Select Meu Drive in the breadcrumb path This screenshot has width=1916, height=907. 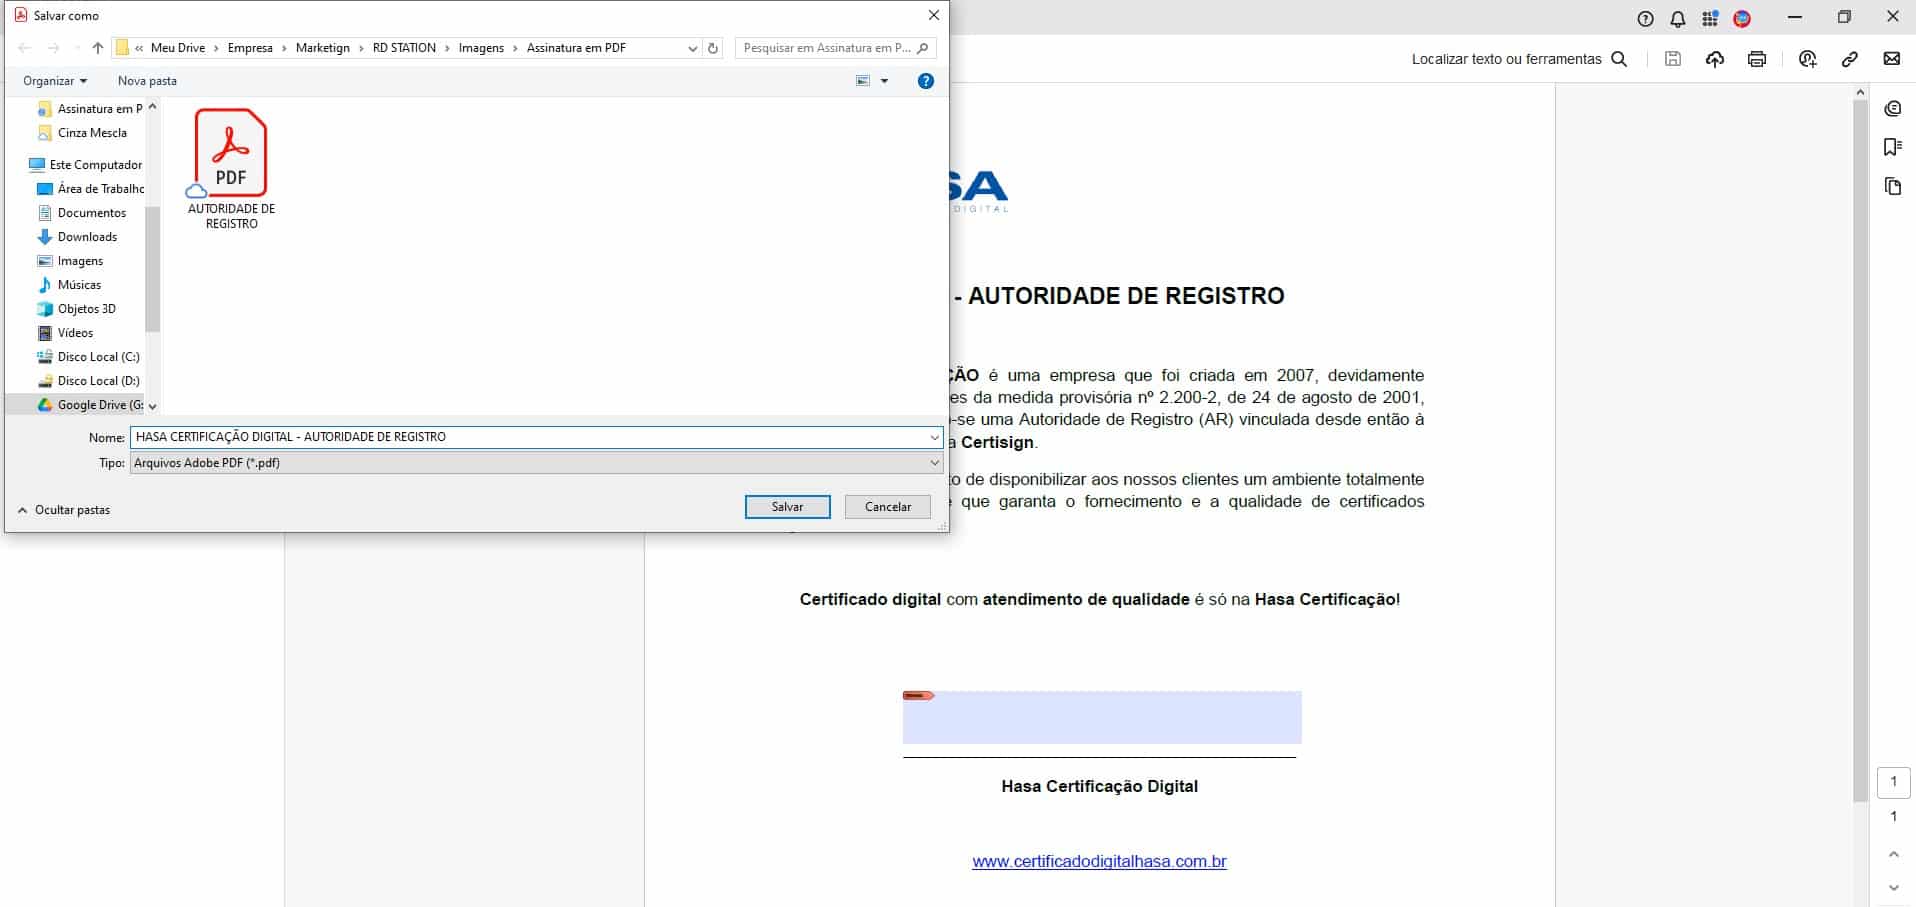[x=178, y=48]
